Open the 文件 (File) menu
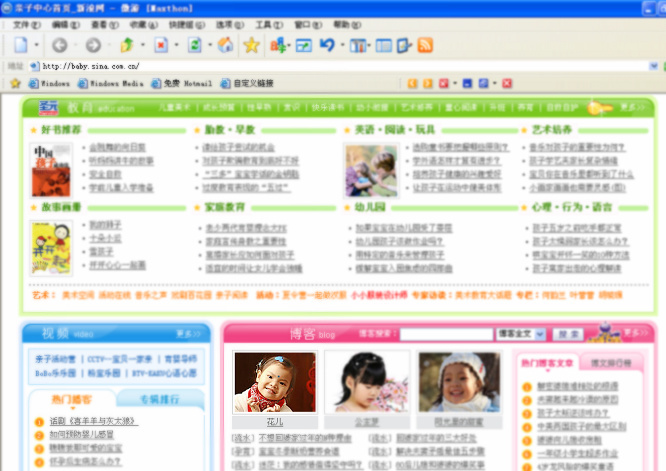The image size is (666, 471). tap(27, 24)
